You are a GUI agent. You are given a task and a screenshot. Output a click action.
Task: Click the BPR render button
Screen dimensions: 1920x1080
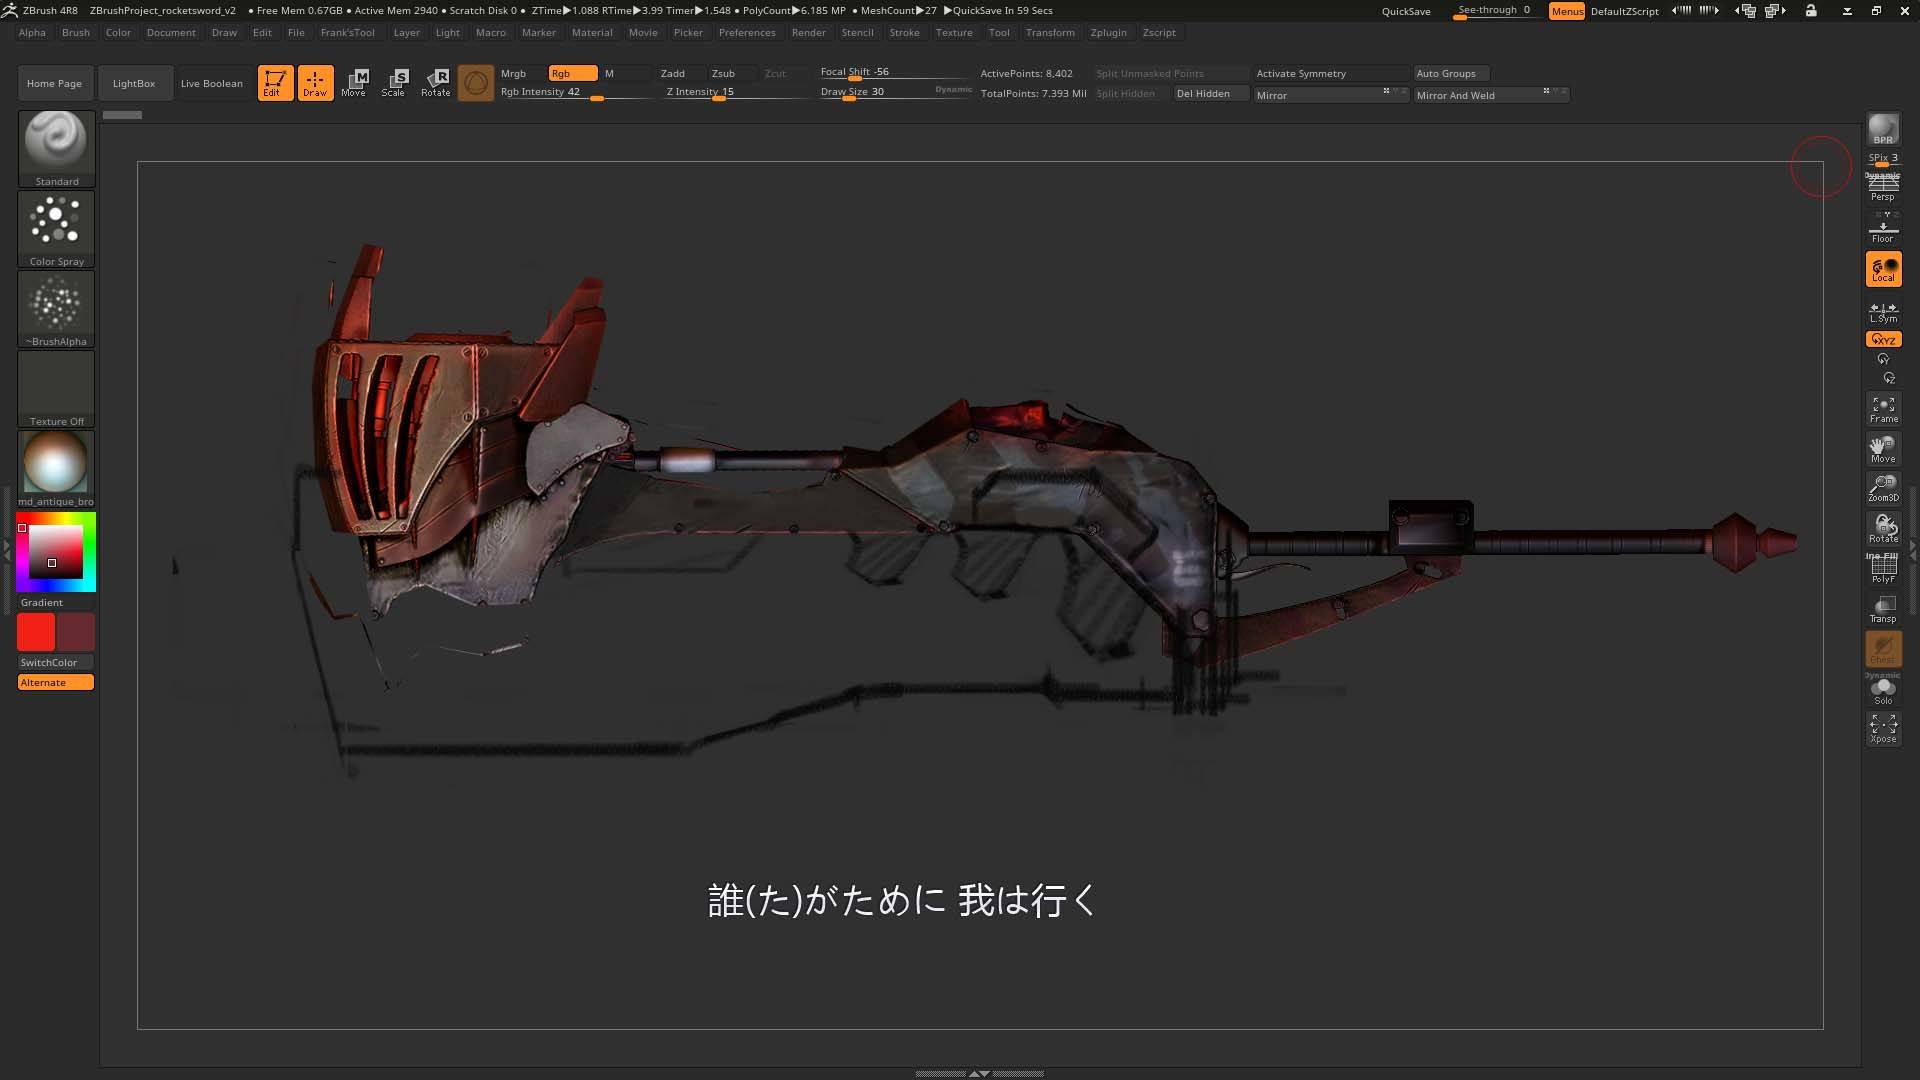1883,129
